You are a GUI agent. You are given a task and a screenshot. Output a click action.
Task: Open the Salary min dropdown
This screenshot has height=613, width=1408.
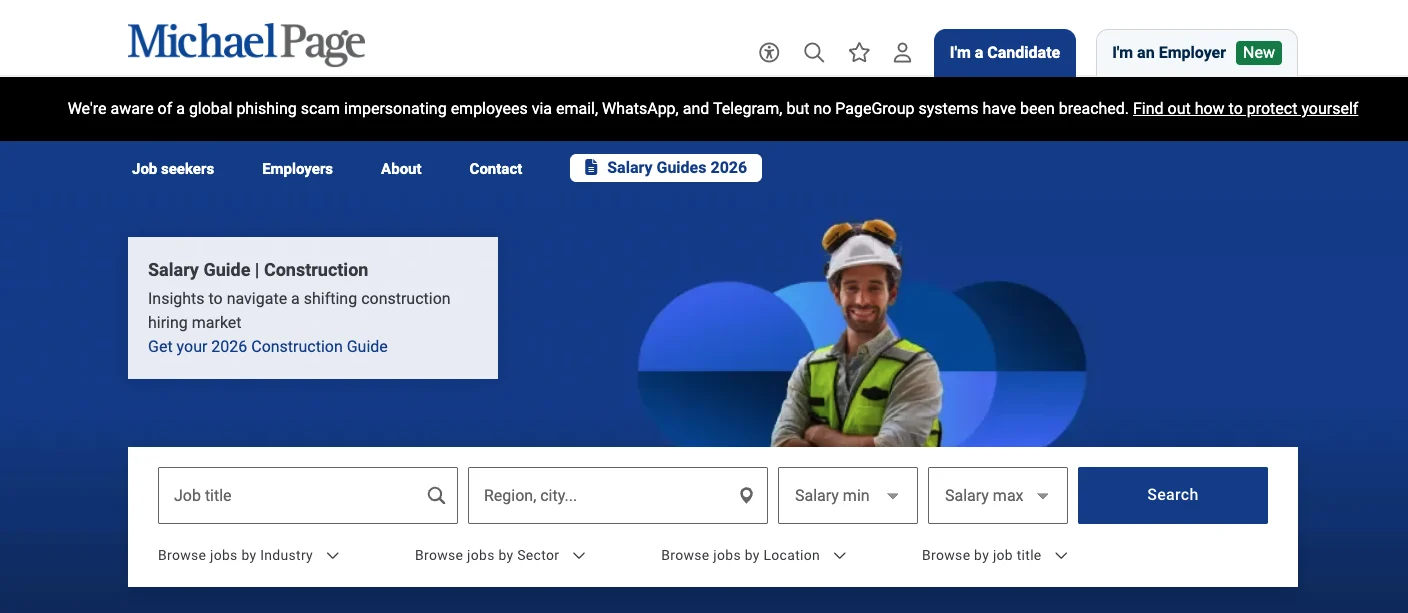pos(848,495)
